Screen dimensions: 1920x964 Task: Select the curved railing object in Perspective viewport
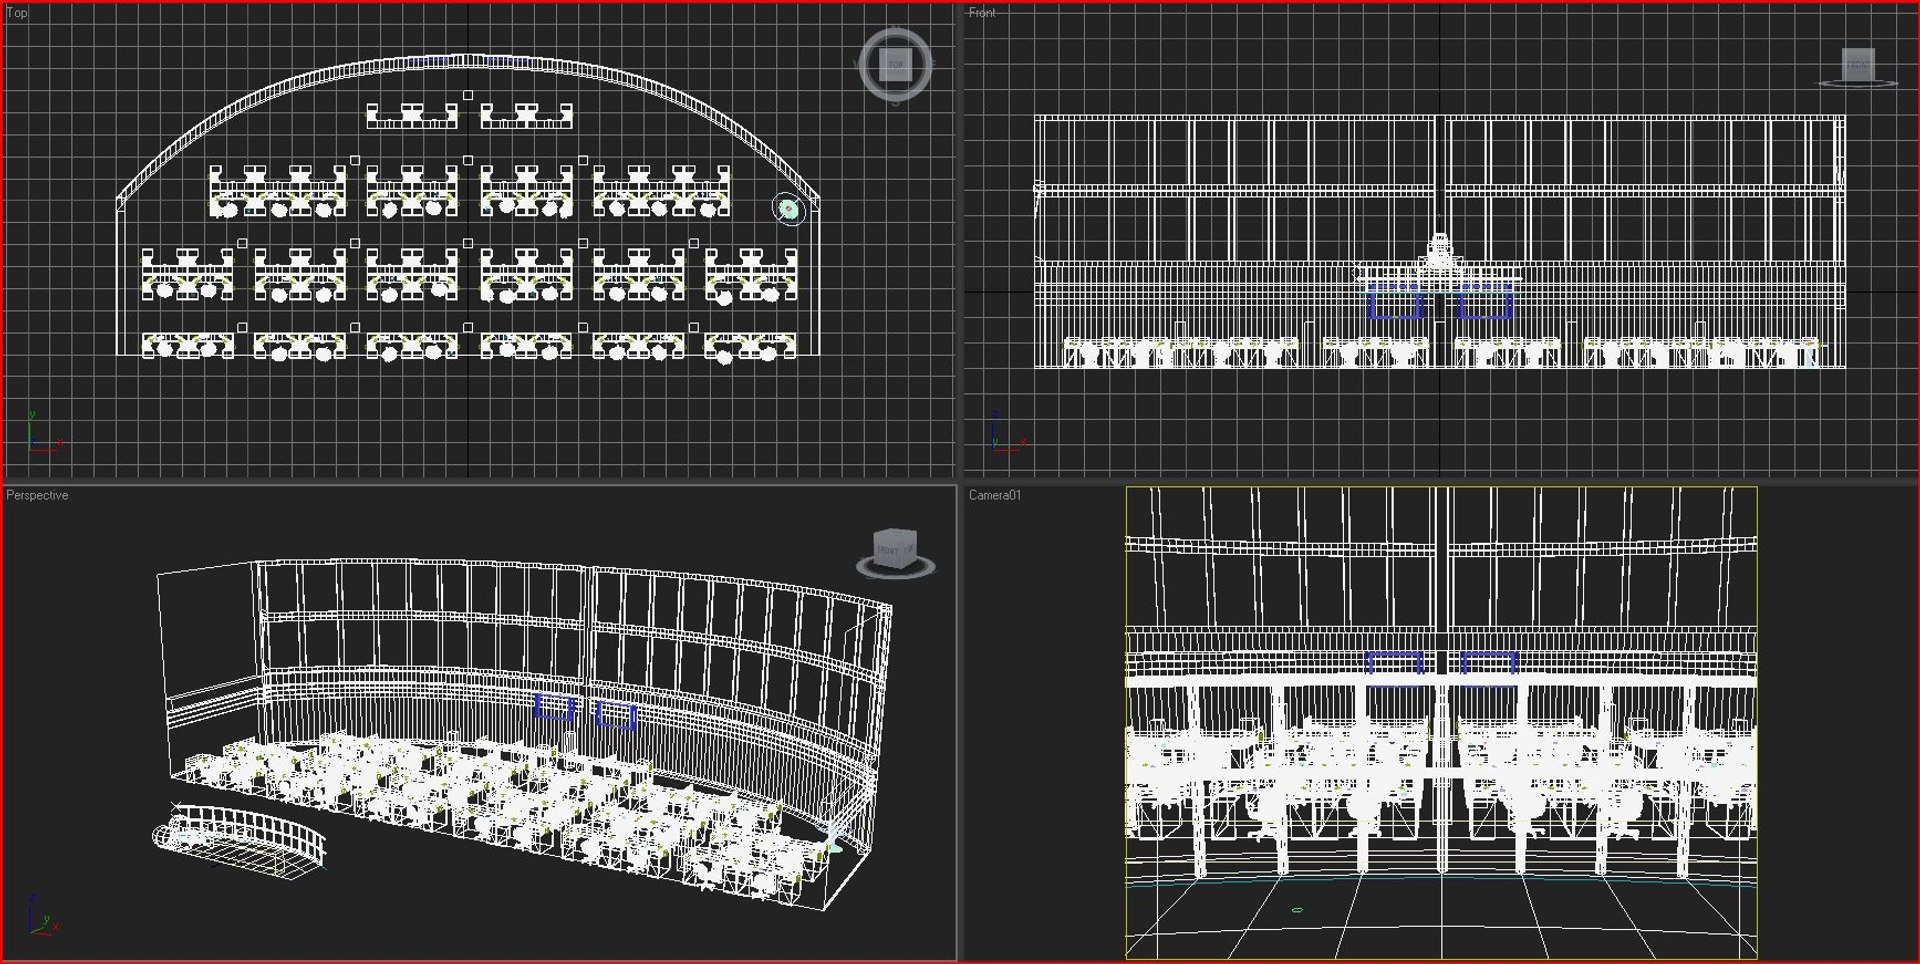click(x=238, y=840)
